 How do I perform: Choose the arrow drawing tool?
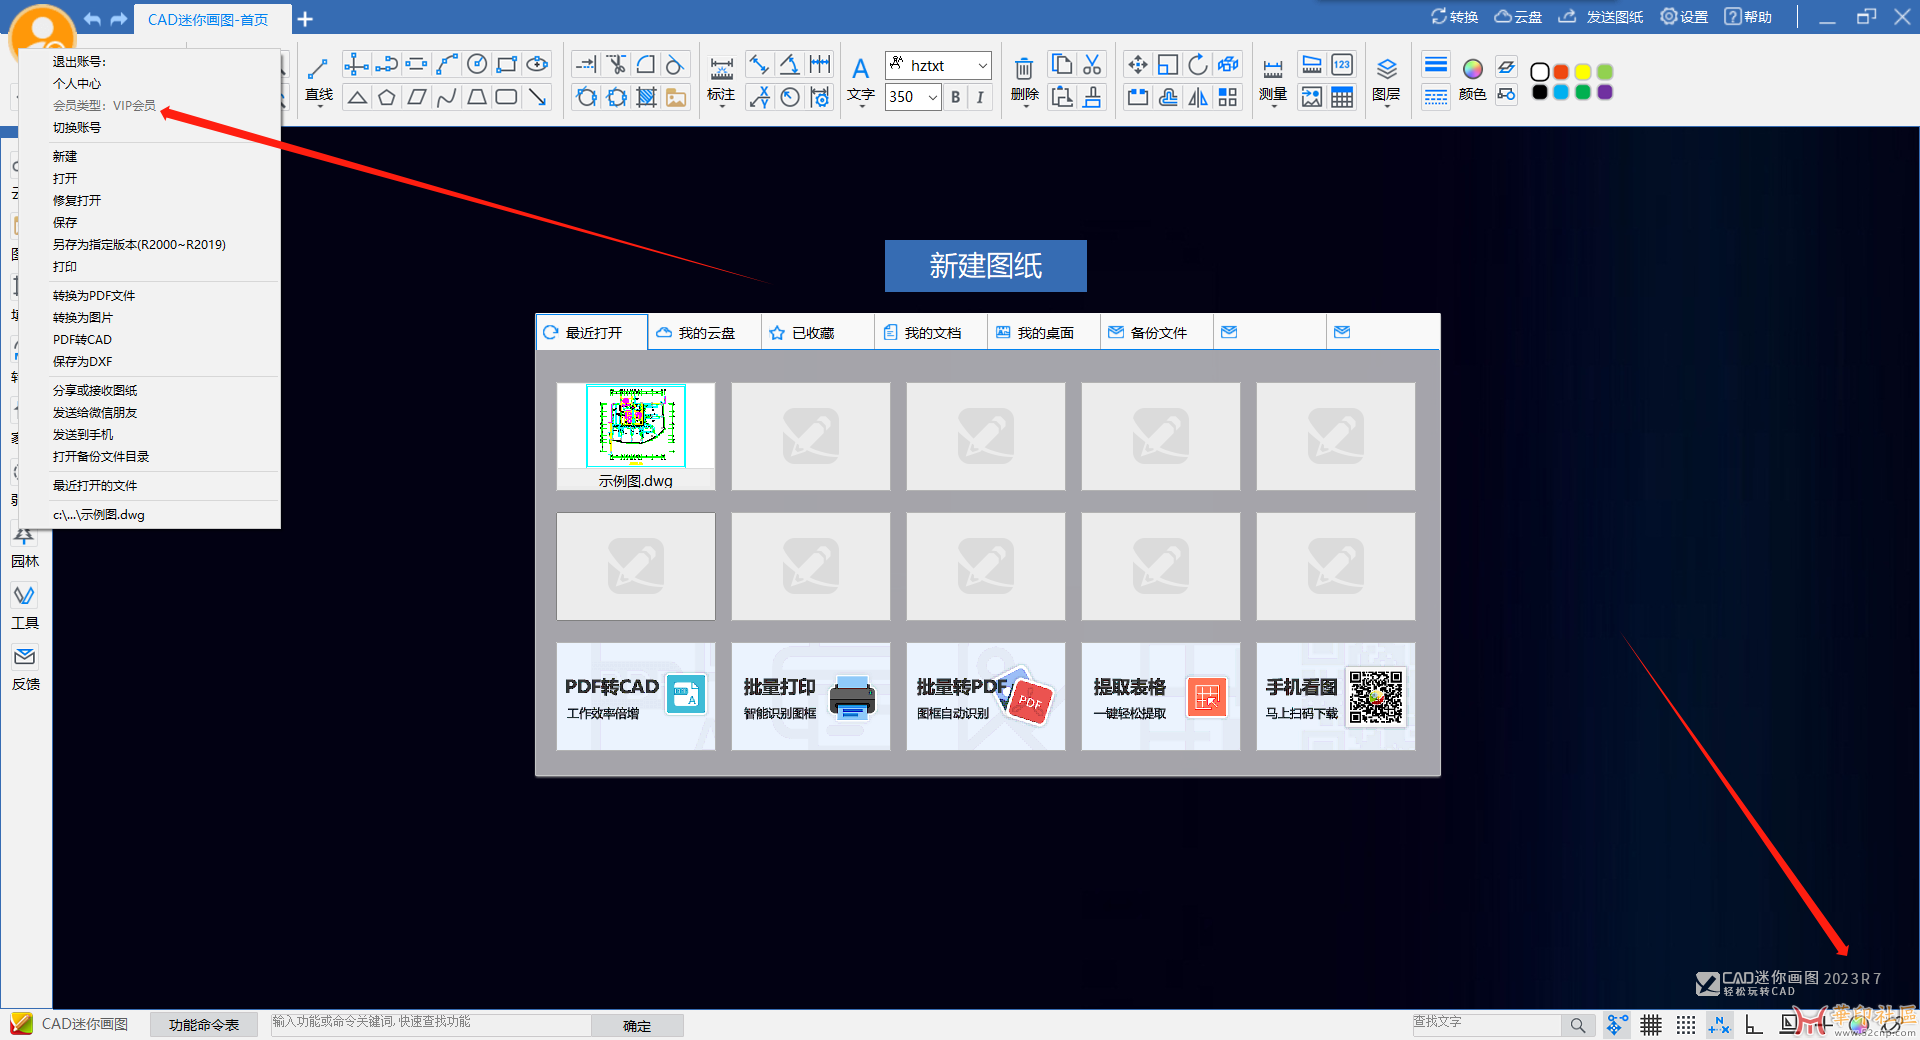(537, 97)
